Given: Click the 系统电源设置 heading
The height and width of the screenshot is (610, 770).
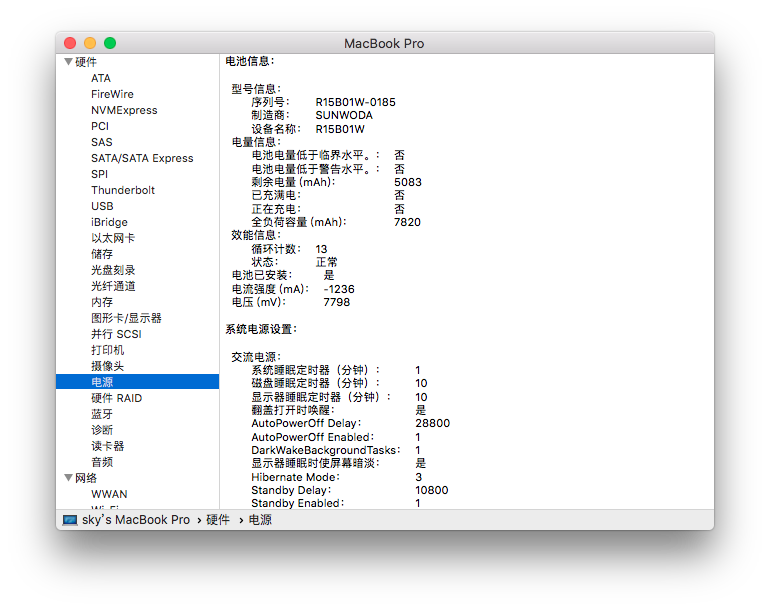Looking at the screenshot, I should 261,329.
